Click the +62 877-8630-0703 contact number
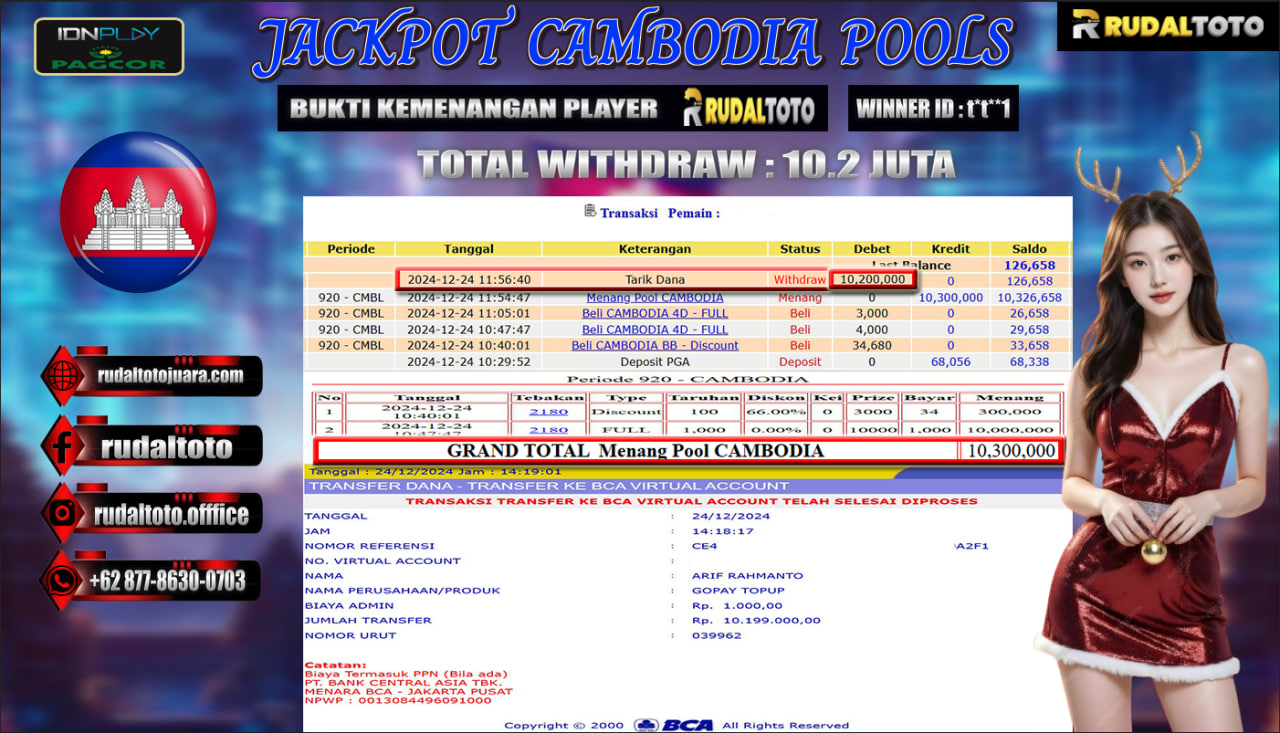1280x733 pixels. point(167,581)
